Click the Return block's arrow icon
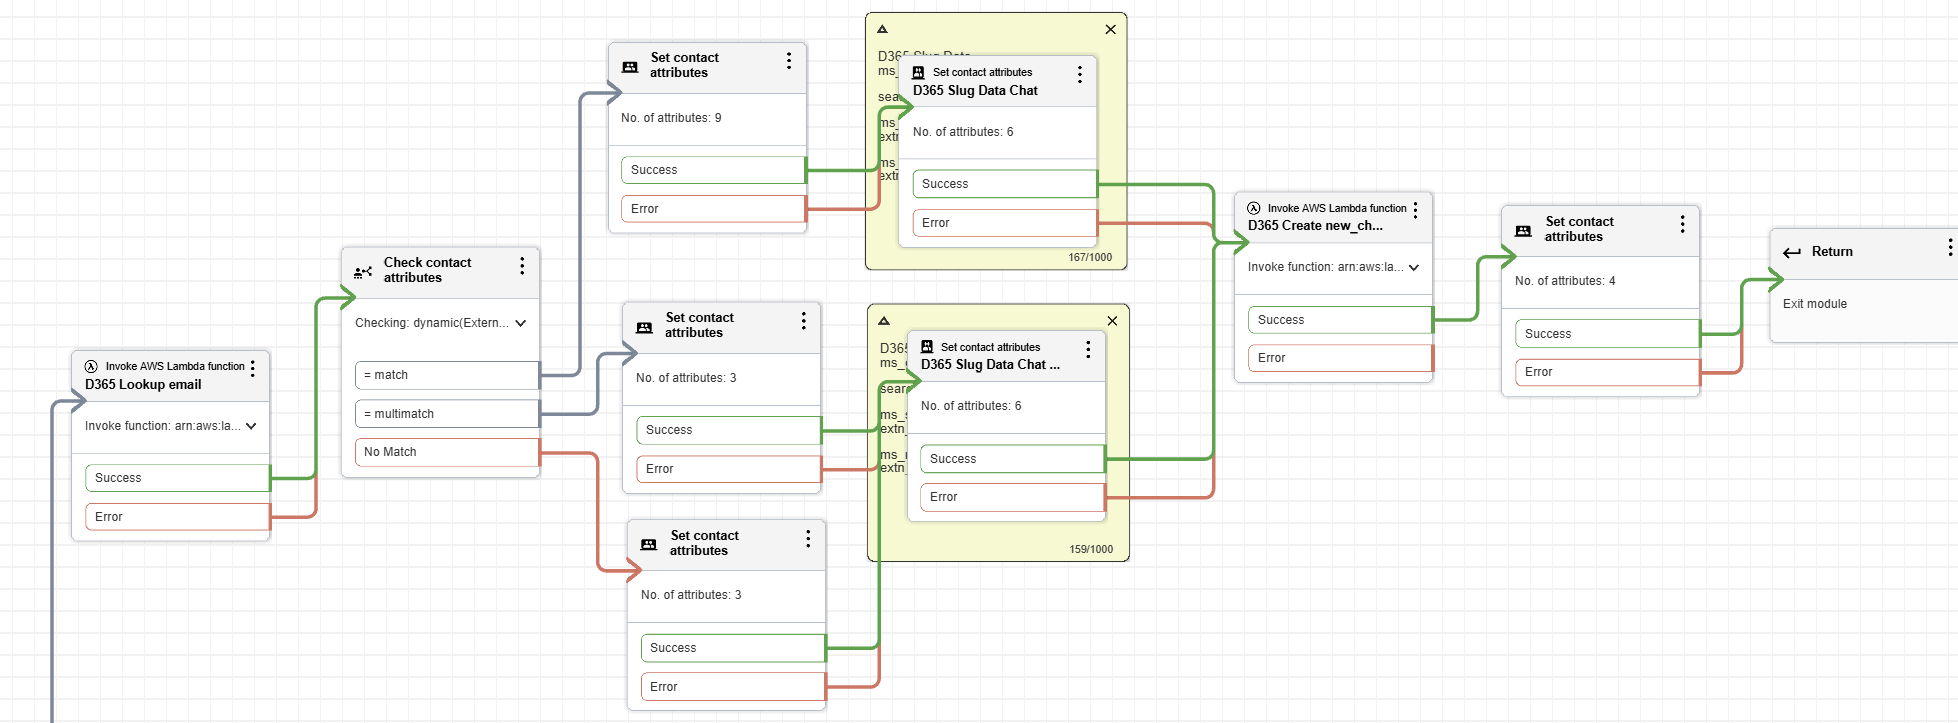The width and height of the screenshot is (1958, 723). (1792, 253)
